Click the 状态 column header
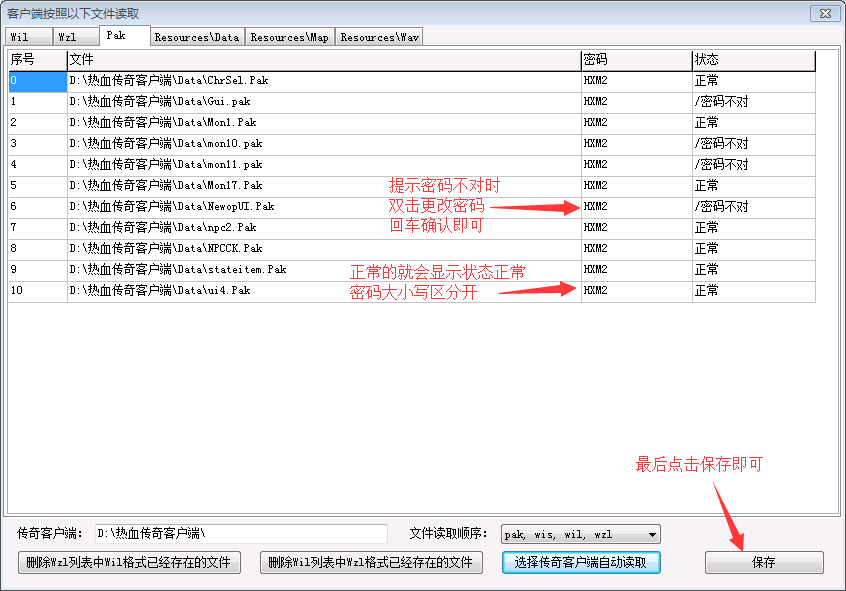This screenshot has width=846, height=591. click(752, 60)
